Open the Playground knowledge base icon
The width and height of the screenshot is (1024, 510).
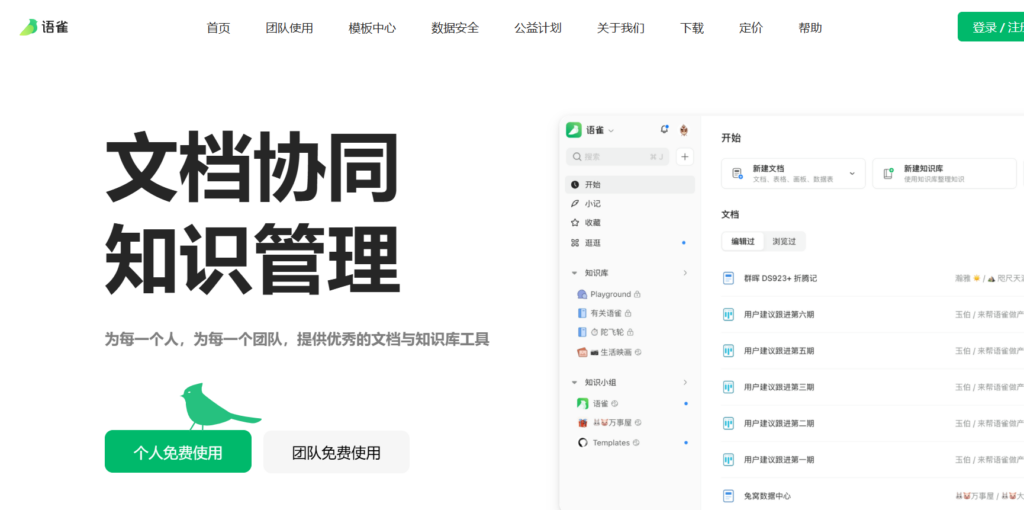tap(582, 295)
